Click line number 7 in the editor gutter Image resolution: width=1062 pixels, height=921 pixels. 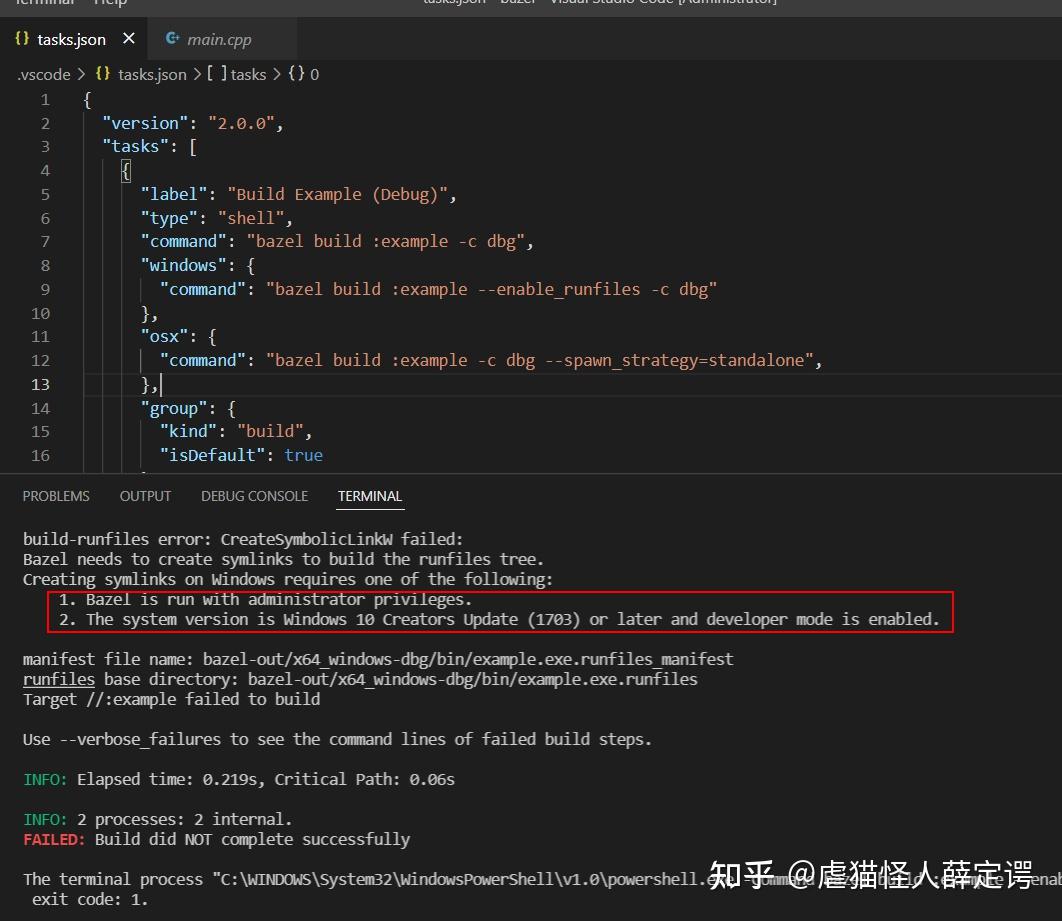click(45, 241)
